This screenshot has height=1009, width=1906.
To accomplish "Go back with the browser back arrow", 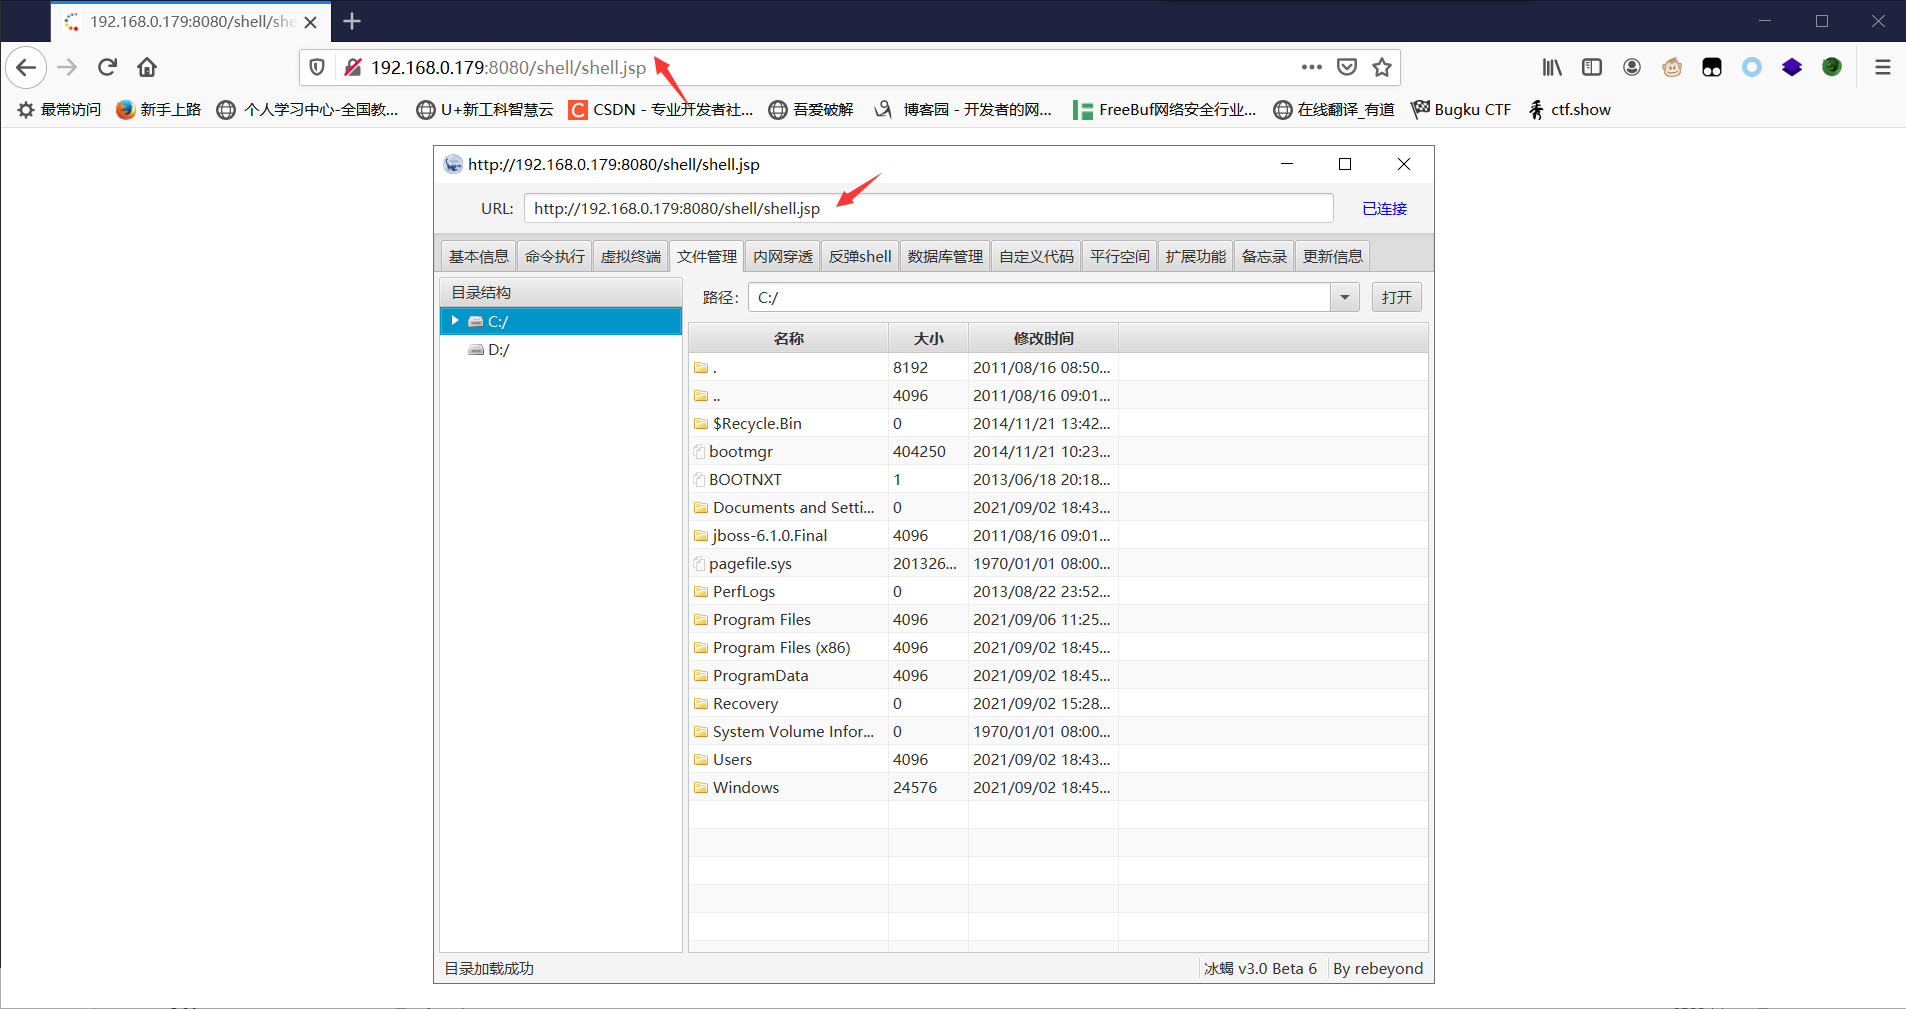I will pyautogui.click(x=26, y=67).
